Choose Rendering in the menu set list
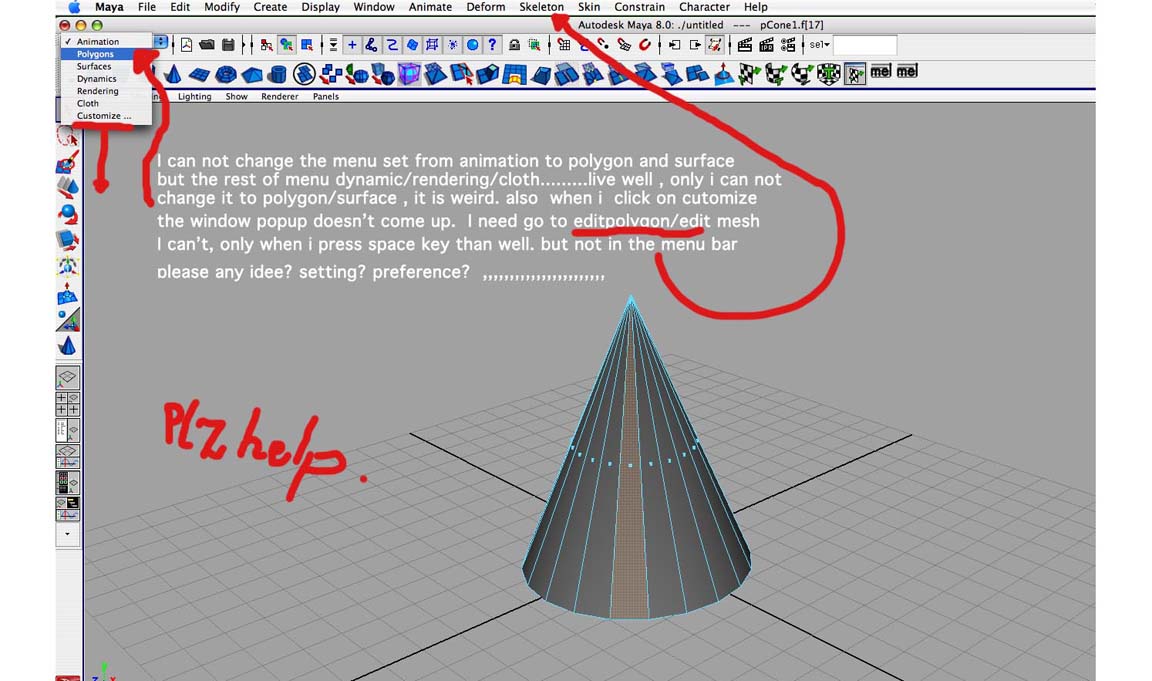The height and width of the screenshot is (681, 1152). tap(98, 91)
